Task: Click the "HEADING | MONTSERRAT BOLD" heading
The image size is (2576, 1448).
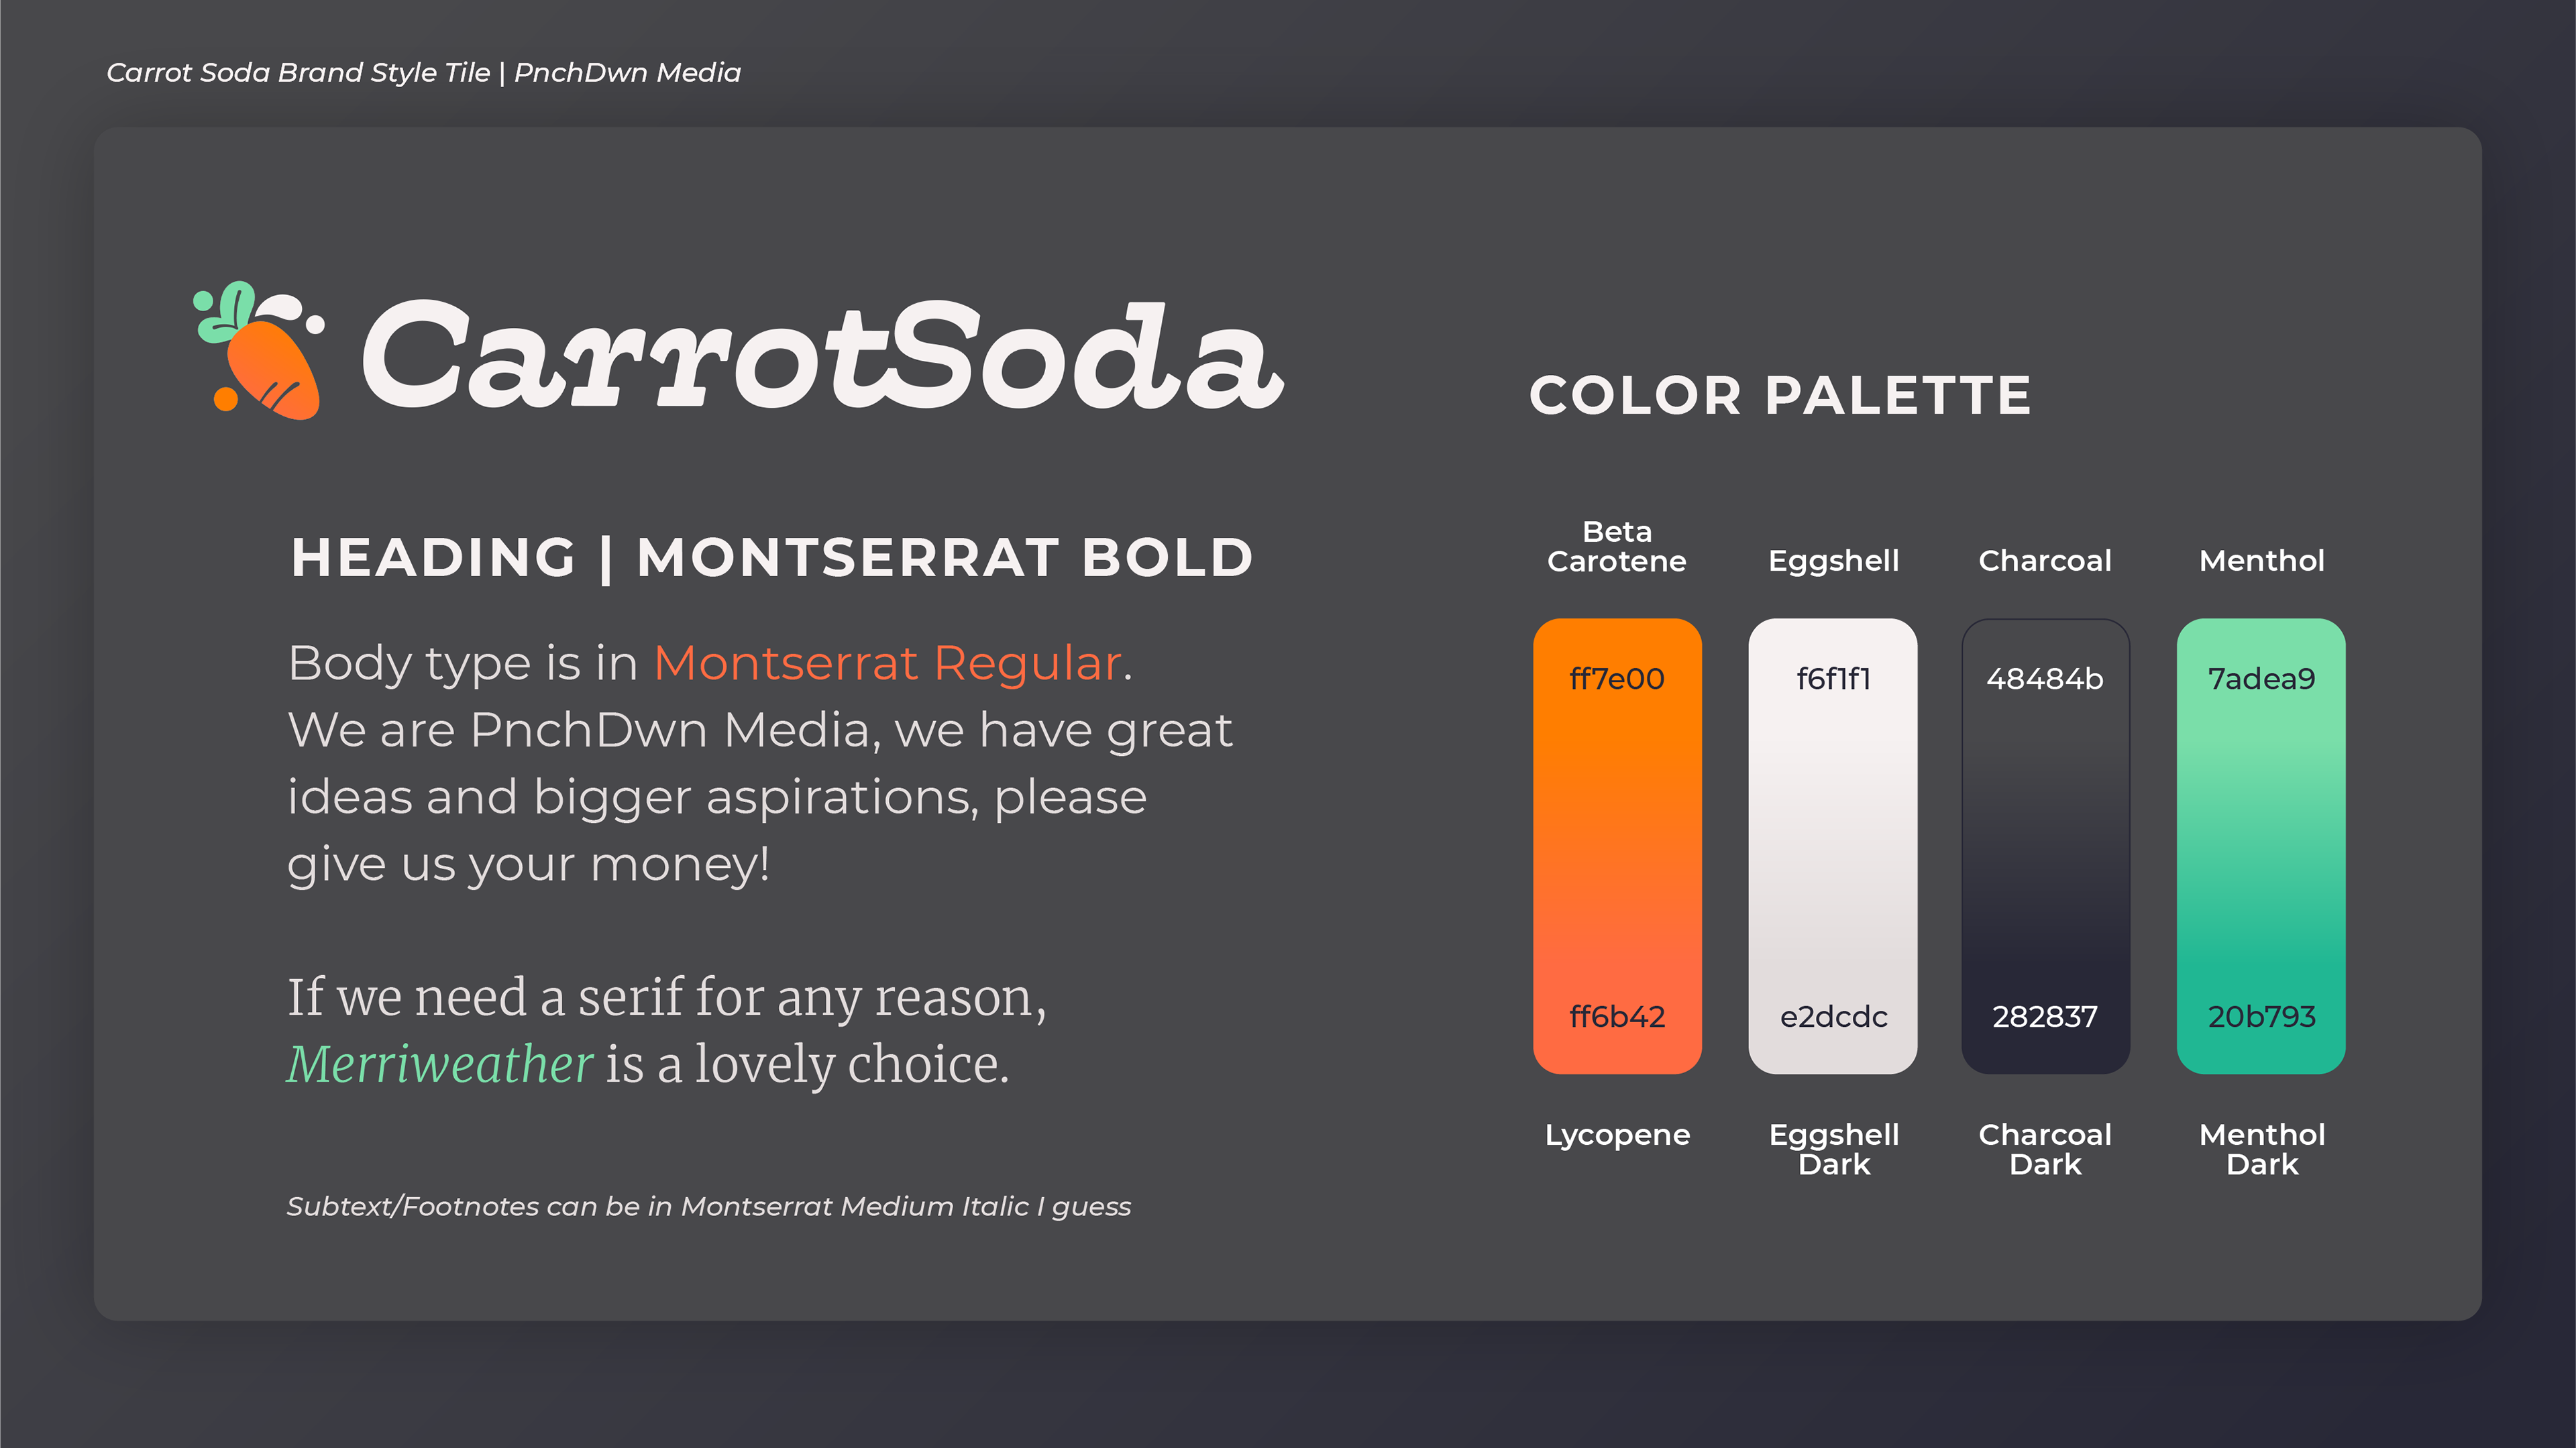Action: point(771,557)
